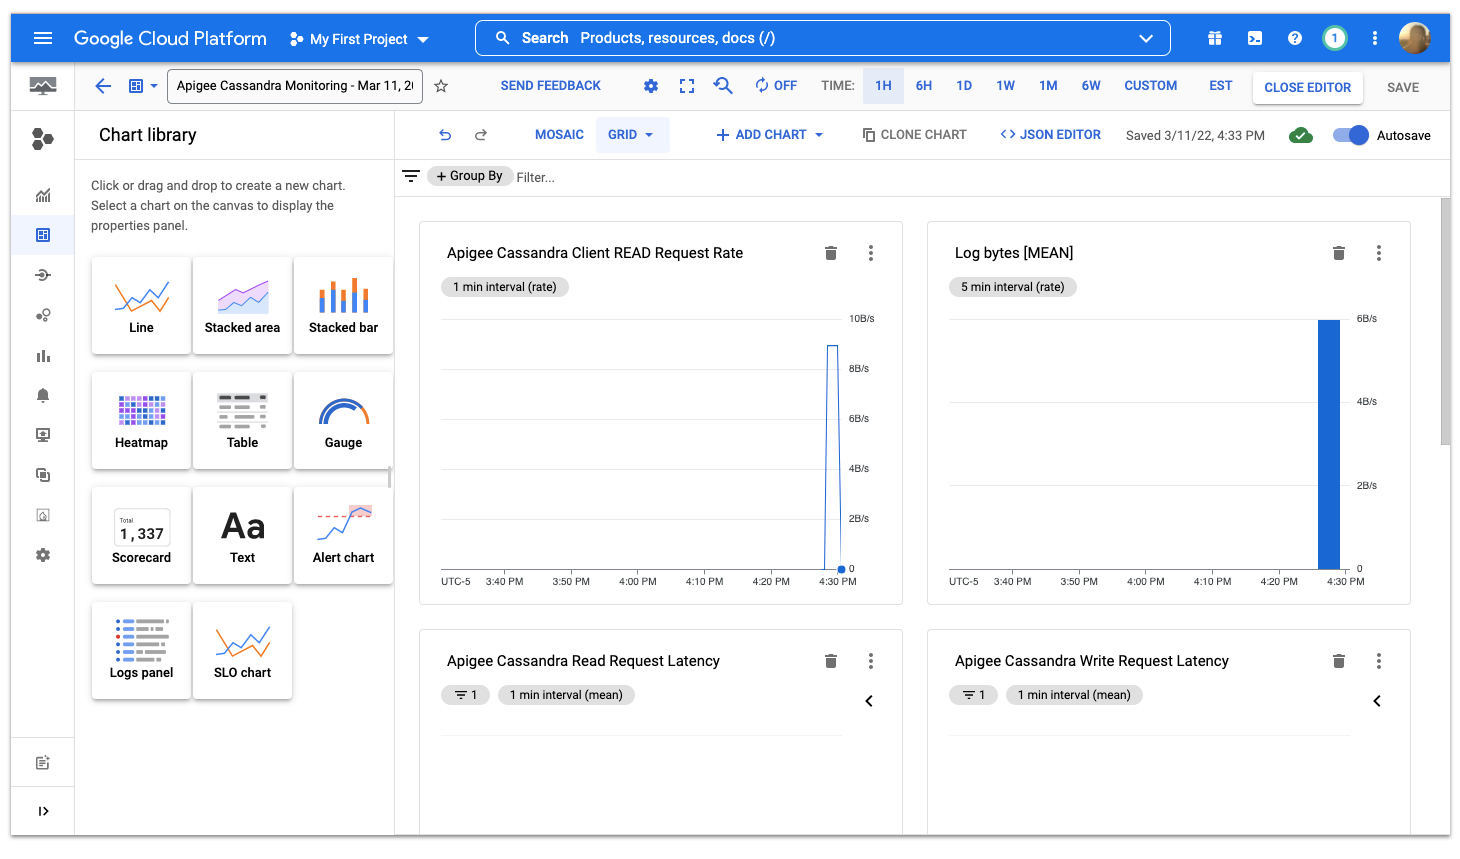Expand legend arrow on Read Request Latency chart

(869, 701)
